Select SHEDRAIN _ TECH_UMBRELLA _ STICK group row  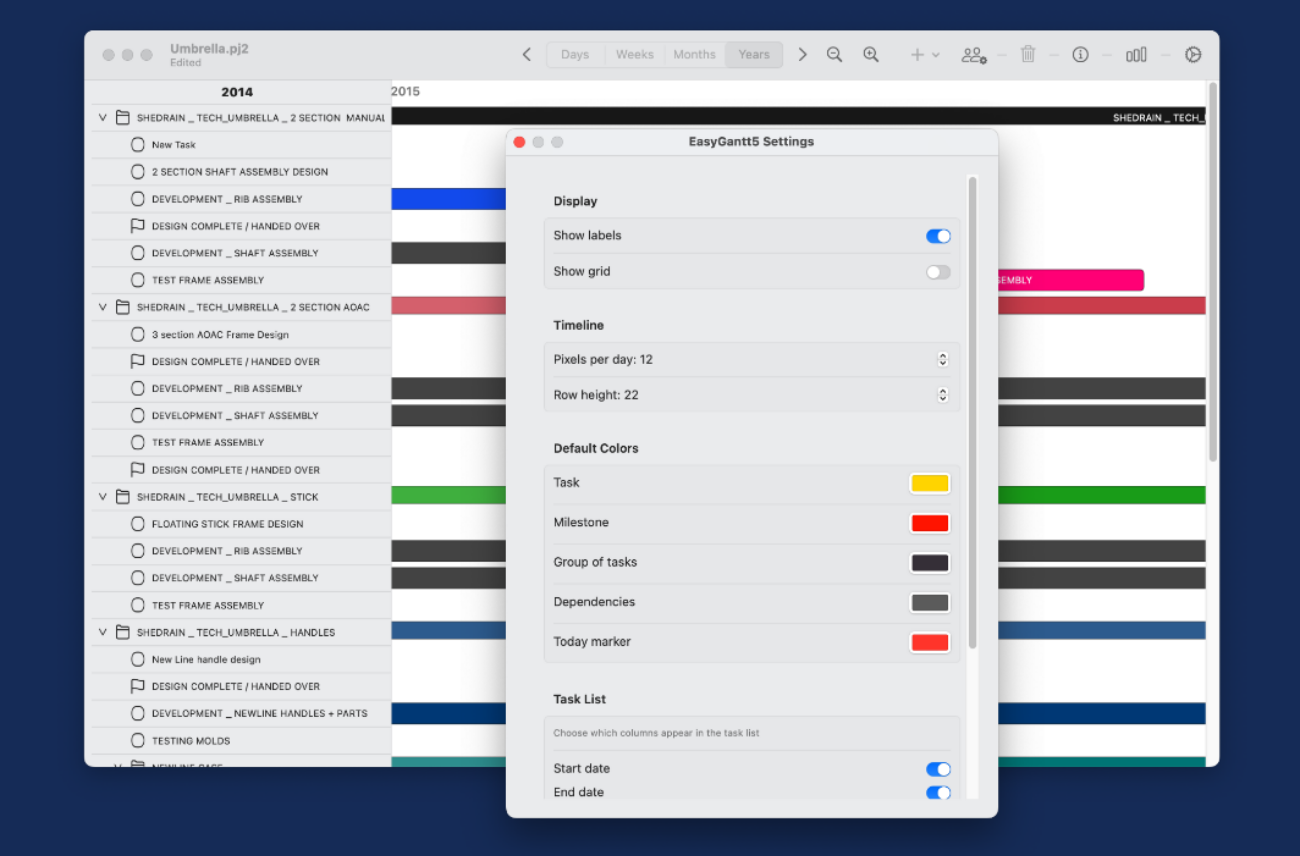(x=241, y=497)
